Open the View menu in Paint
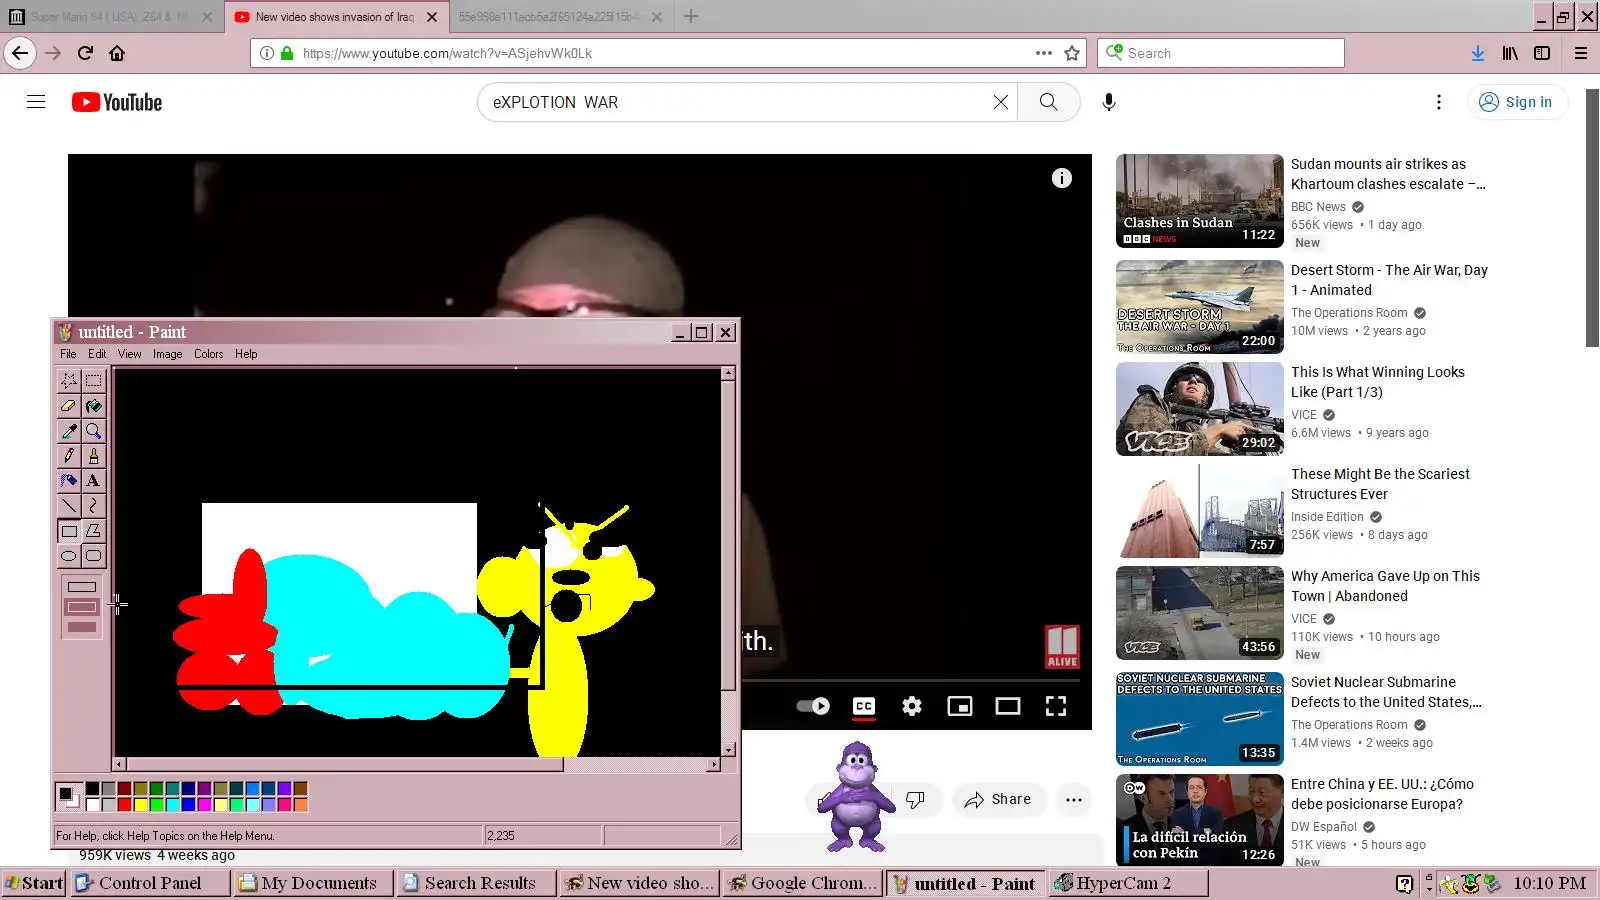This screenshot has height=900, width=1600. (x=130, y=354)
